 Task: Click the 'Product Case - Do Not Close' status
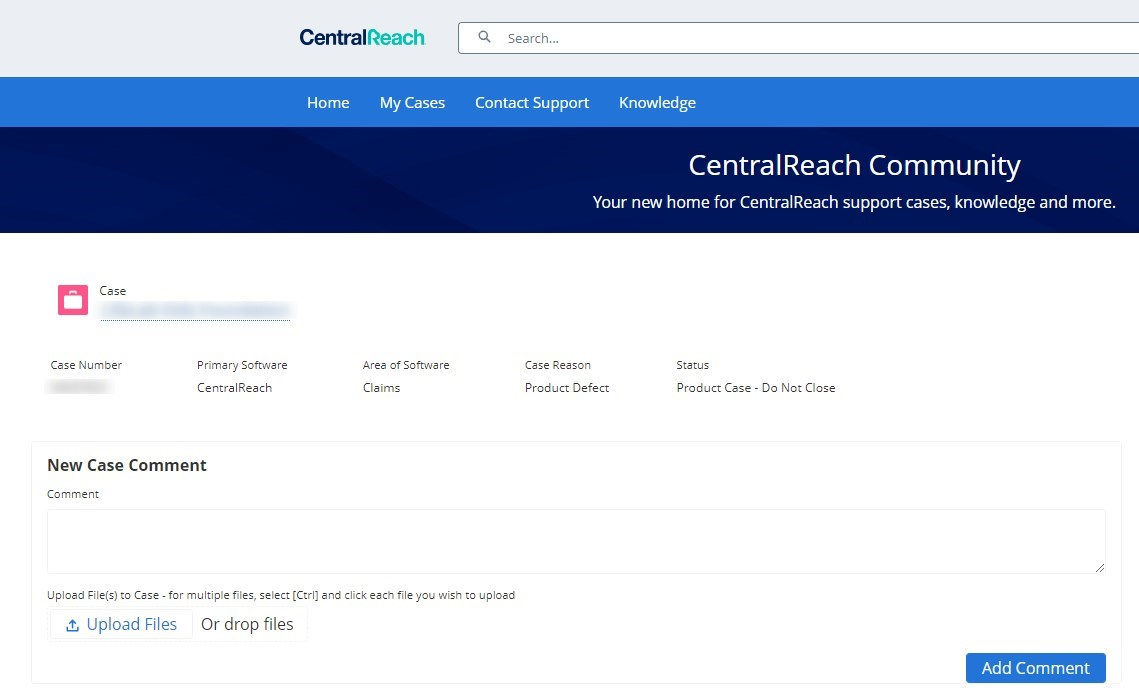coord(755,388)
